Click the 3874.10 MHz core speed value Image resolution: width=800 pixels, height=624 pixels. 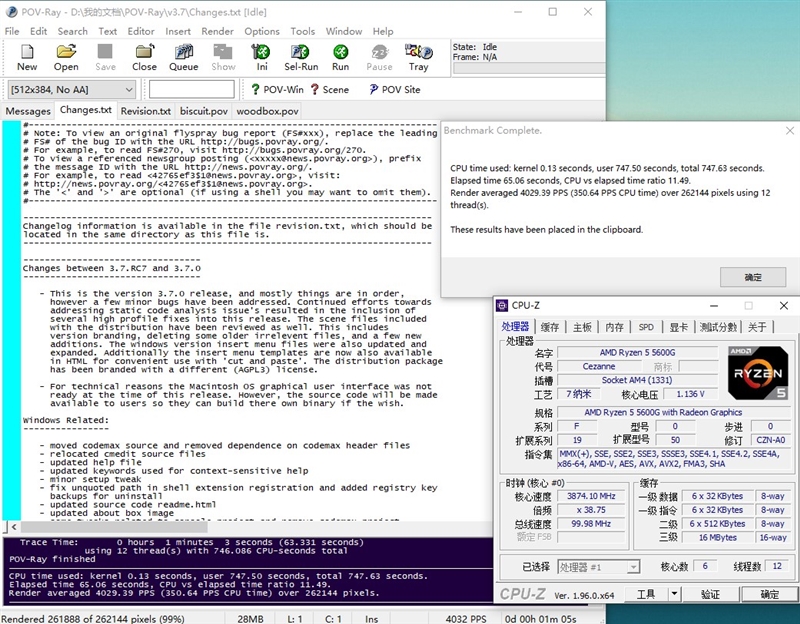pos(591,496)
